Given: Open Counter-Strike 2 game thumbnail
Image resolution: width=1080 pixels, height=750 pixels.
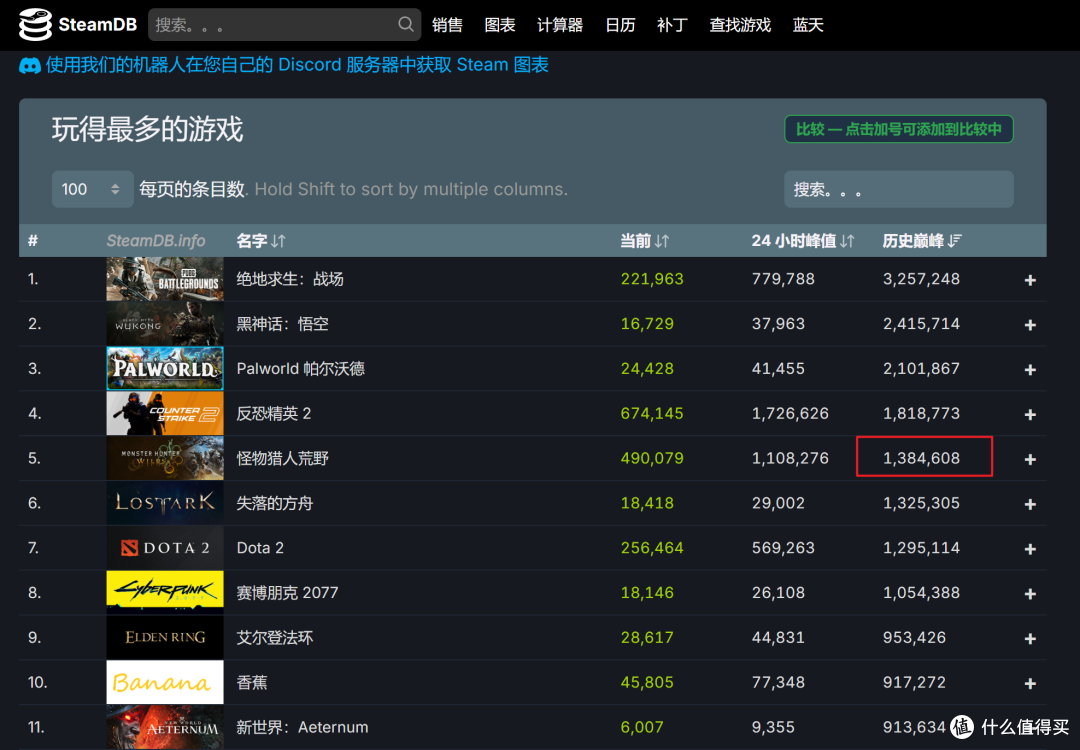Looking at the screenshot, I should (165, 413).
